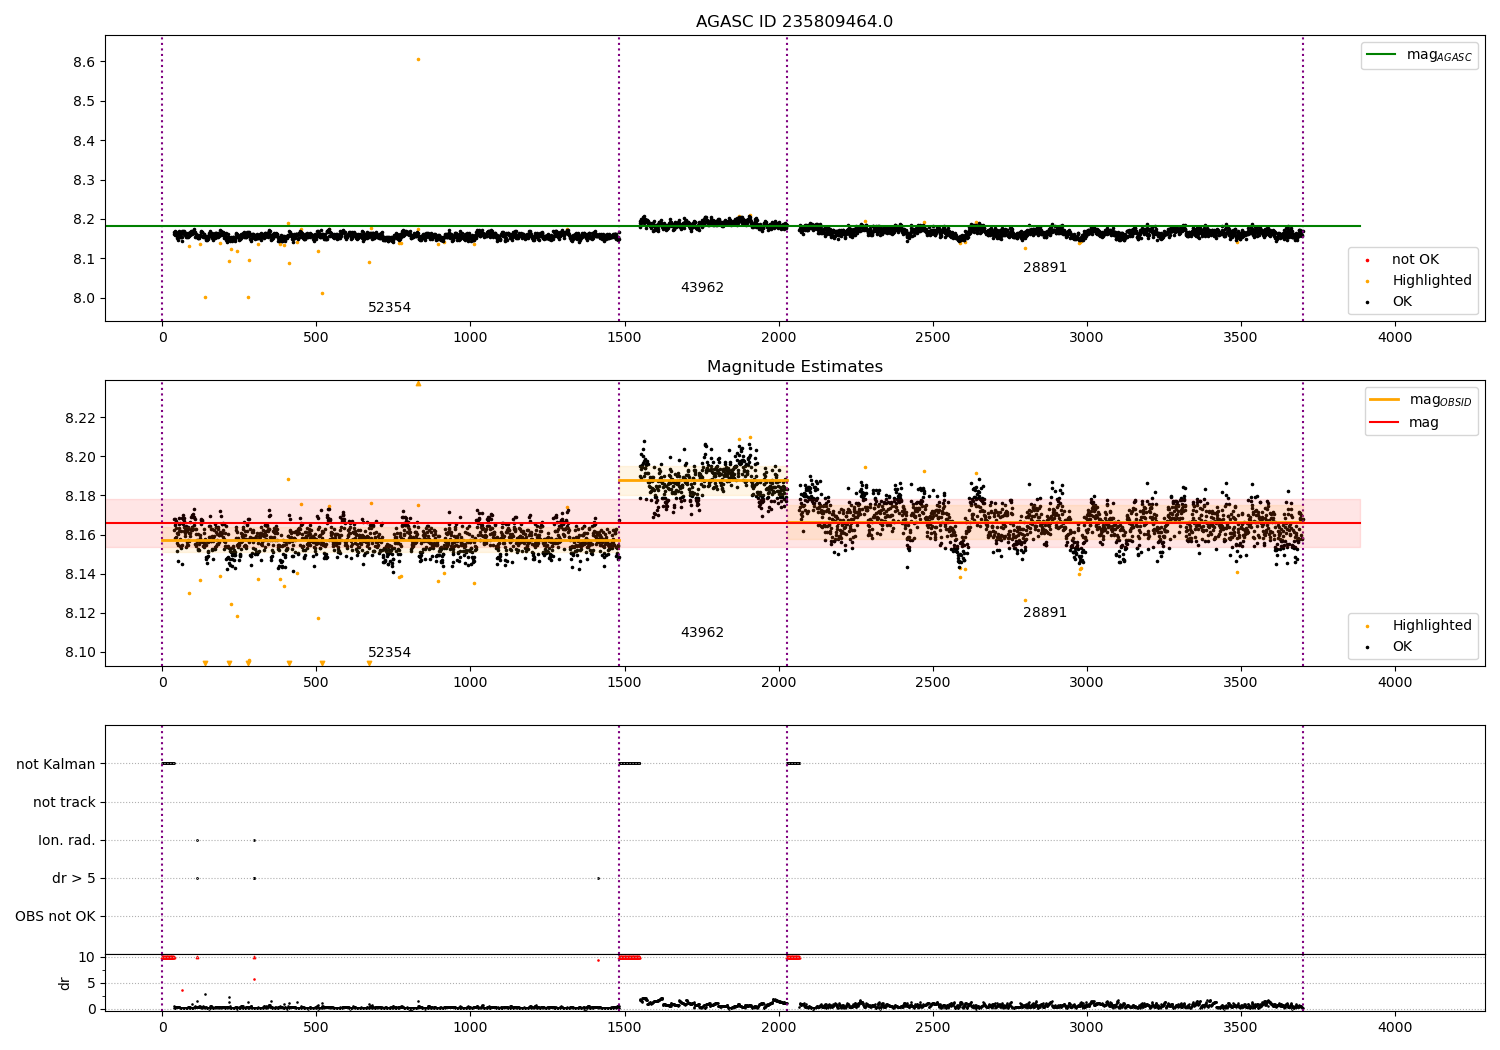Click x-axis tick '4000' under the bottom plot
1500x1050 pixels.
coord(1395,1028)
